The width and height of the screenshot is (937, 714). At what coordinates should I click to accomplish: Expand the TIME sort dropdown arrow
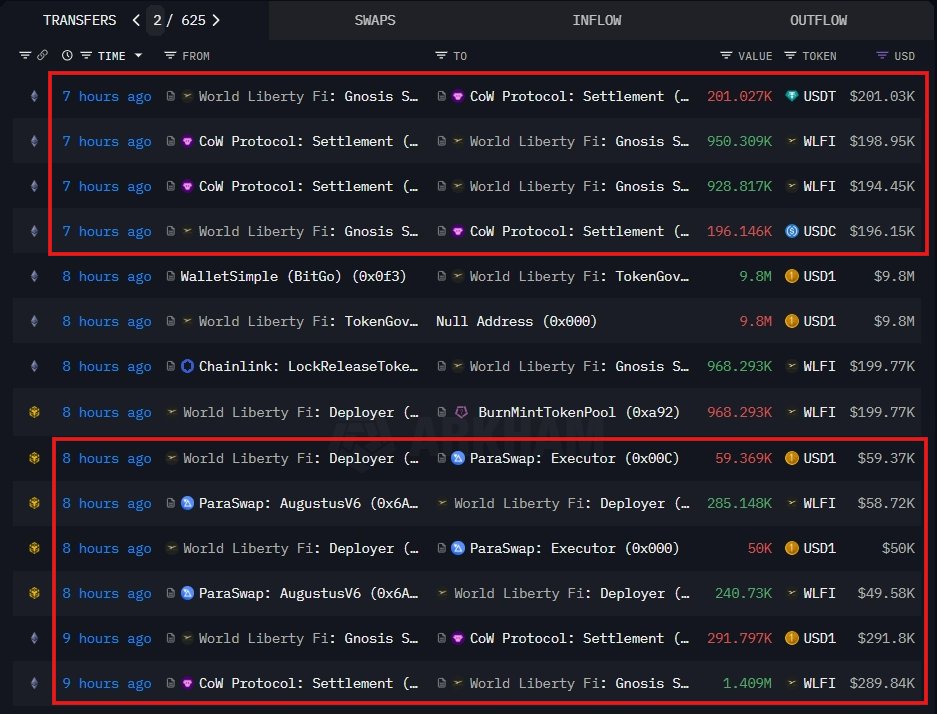(x=139, y=56)
